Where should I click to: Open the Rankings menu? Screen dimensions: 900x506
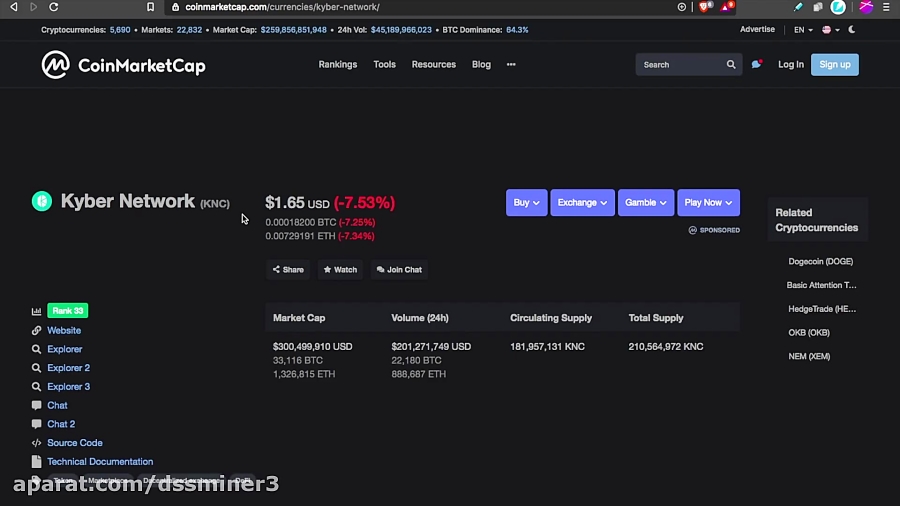coord(338,64)
